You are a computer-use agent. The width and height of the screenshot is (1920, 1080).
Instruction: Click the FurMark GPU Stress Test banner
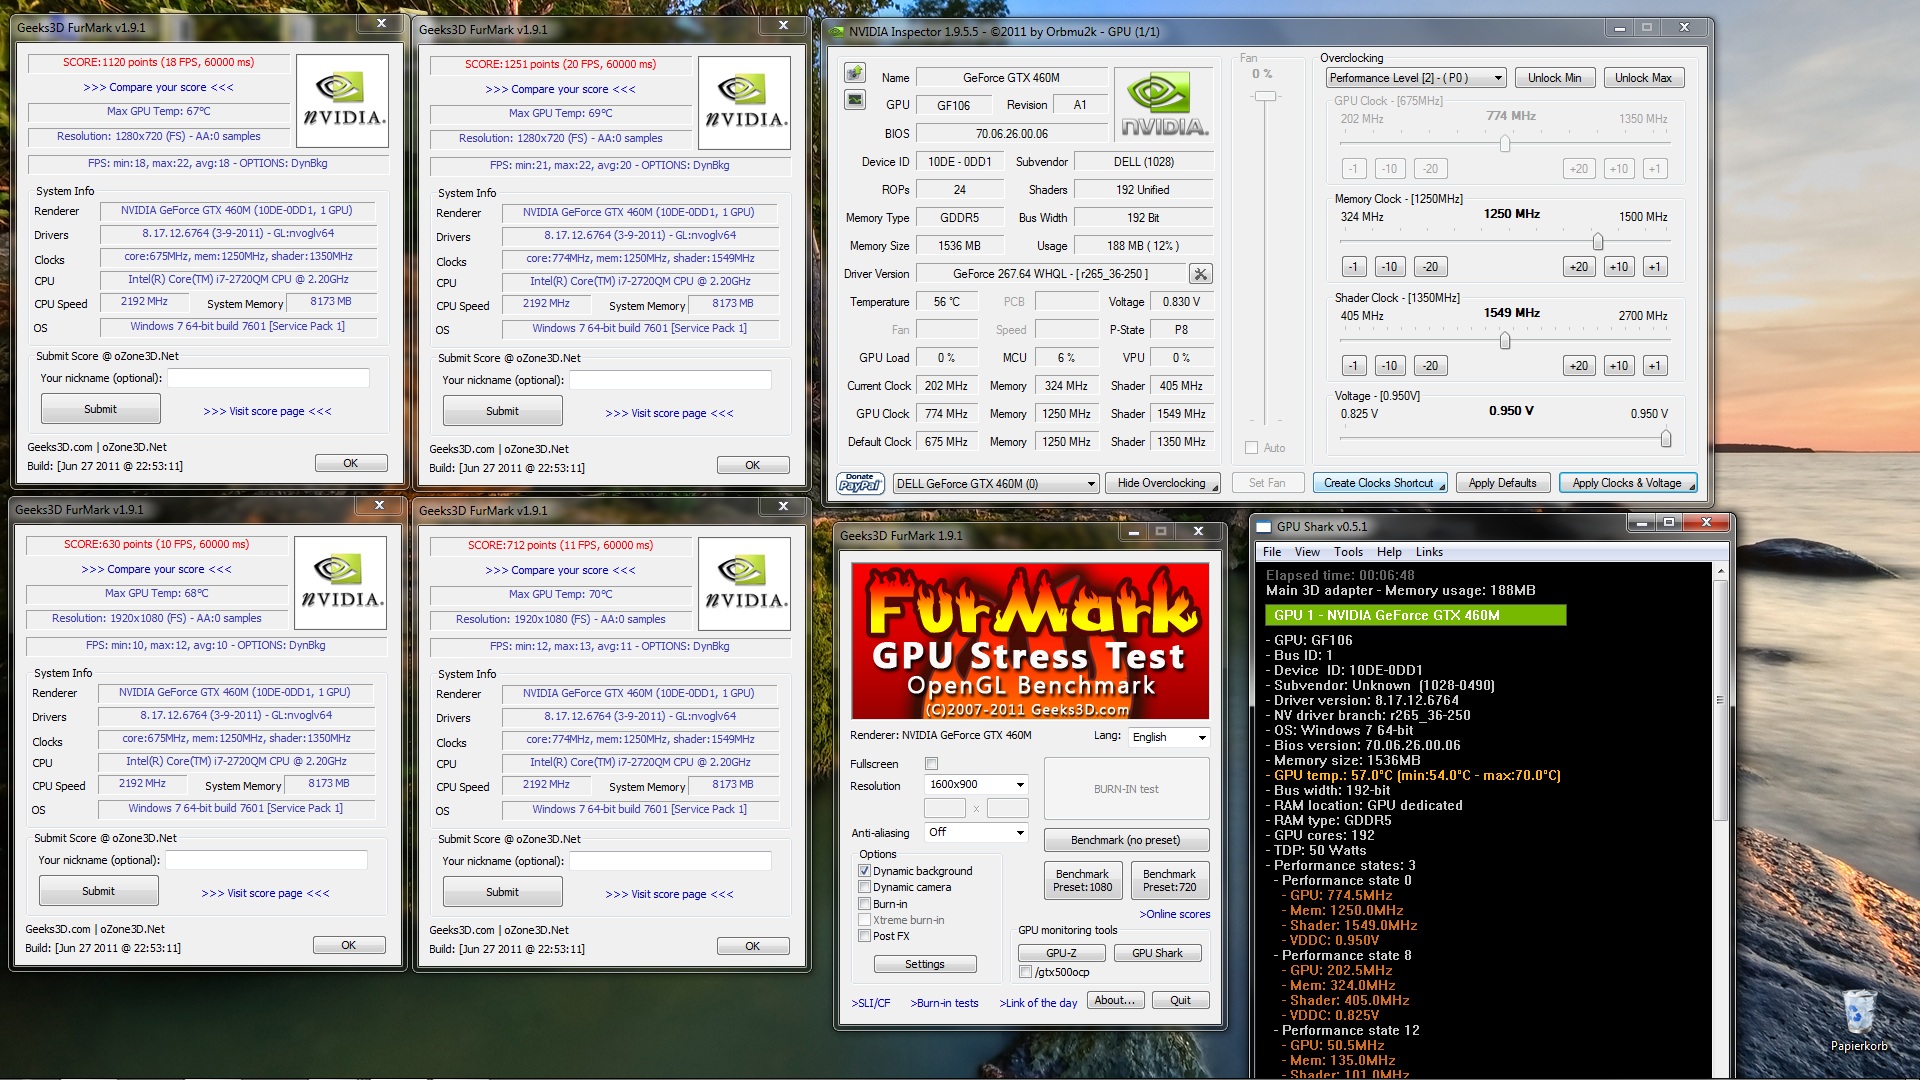coord(1030,641)
